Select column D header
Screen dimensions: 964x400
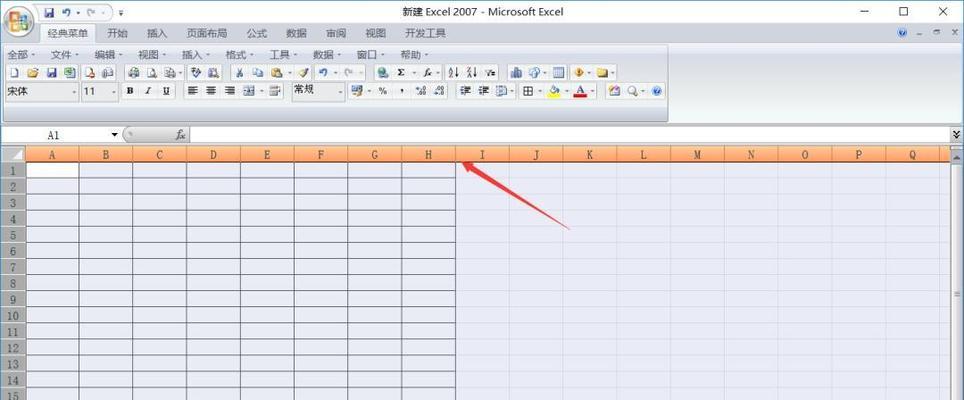click(x=213, y=154)
